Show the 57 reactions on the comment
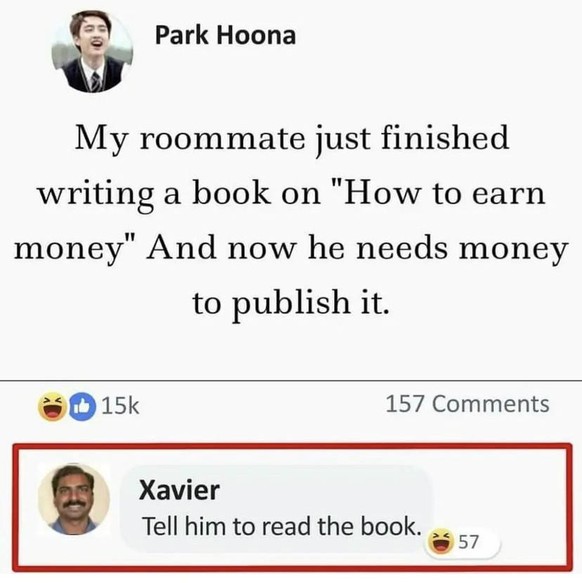582x583 pixels. click(468, 542)
